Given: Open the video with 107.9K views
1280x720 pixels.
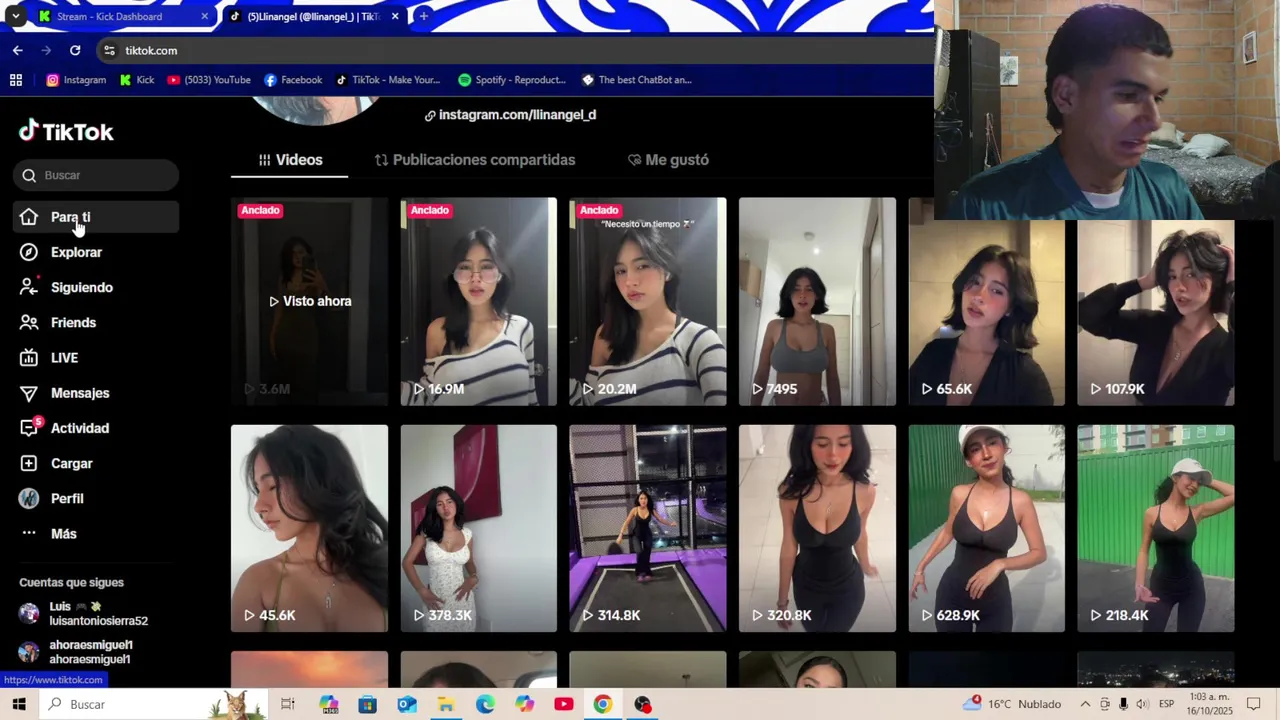Looking at the screenshot, I should tap(1156, 312).
